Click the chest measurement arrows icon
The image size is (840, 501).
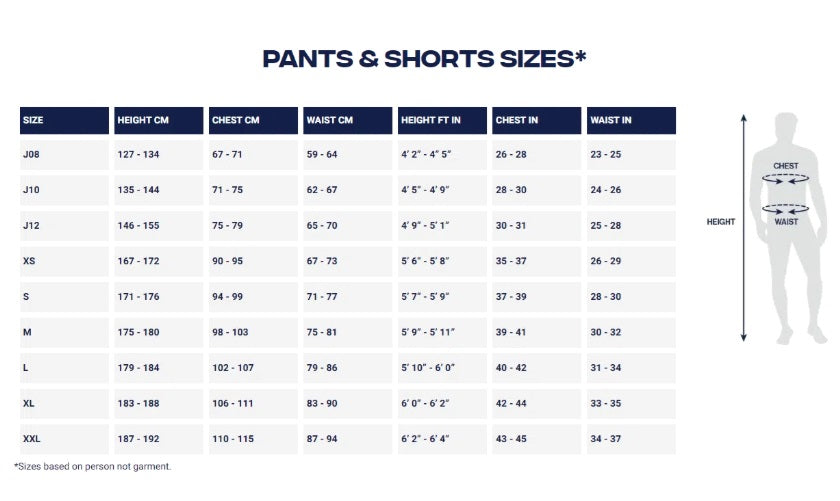pyautogui.click(x=786, y=179)
